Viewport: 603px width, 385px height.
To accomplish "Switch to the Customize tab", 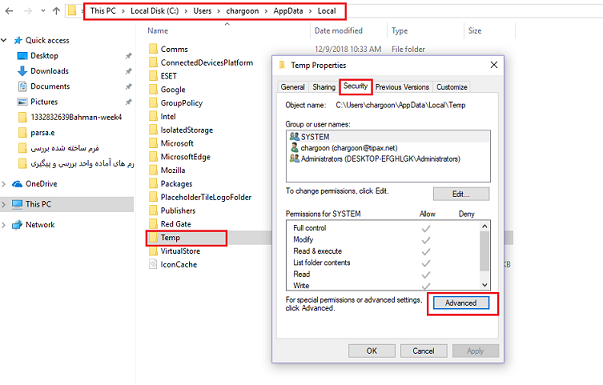I will click(x=452, y=87).
